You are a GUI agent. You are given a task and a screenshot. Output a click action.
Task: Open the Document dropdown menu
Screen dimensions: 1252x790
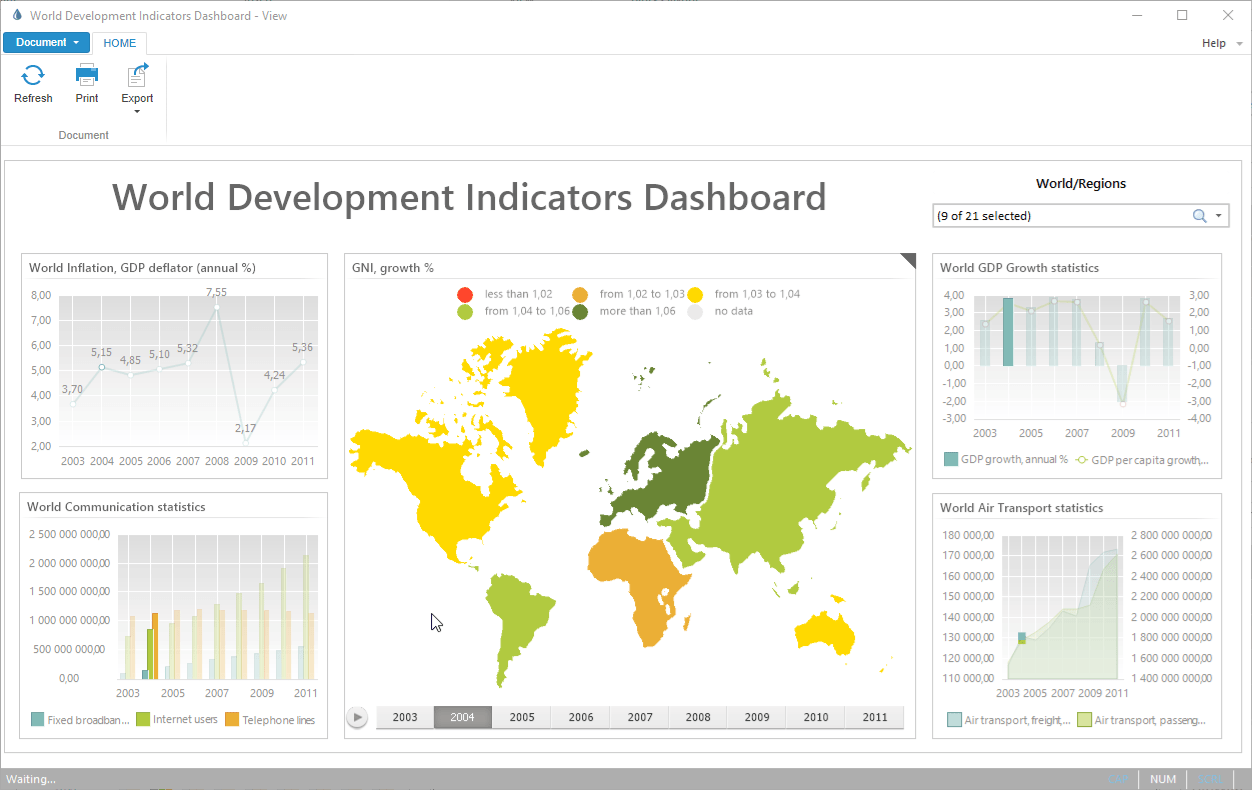(46, 43)
